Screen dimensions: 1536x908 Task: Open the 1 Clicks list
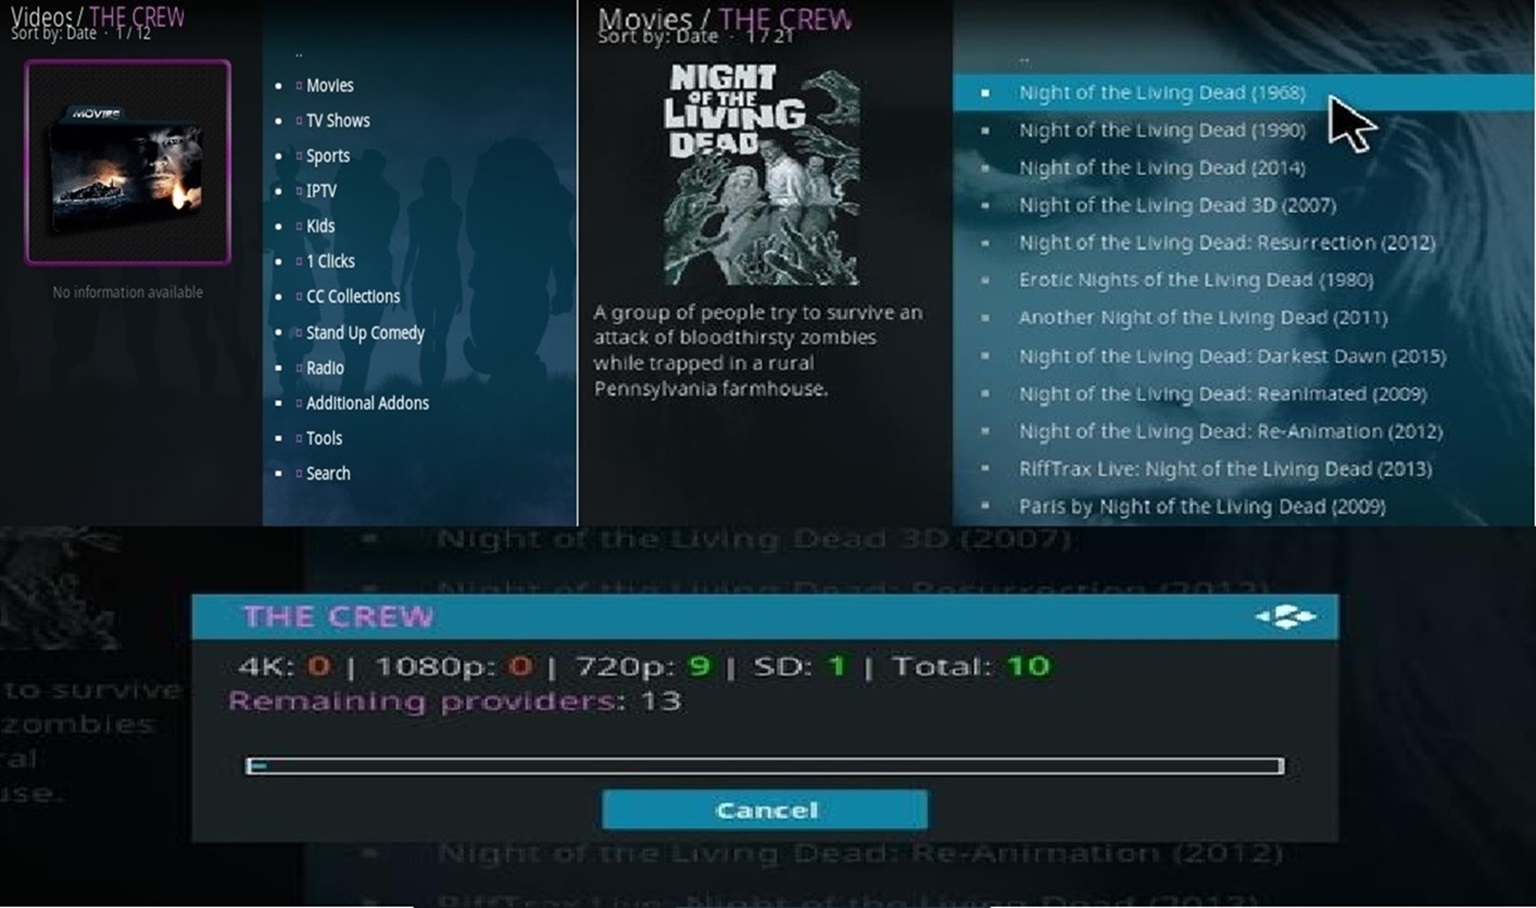(x=330, y=261)
